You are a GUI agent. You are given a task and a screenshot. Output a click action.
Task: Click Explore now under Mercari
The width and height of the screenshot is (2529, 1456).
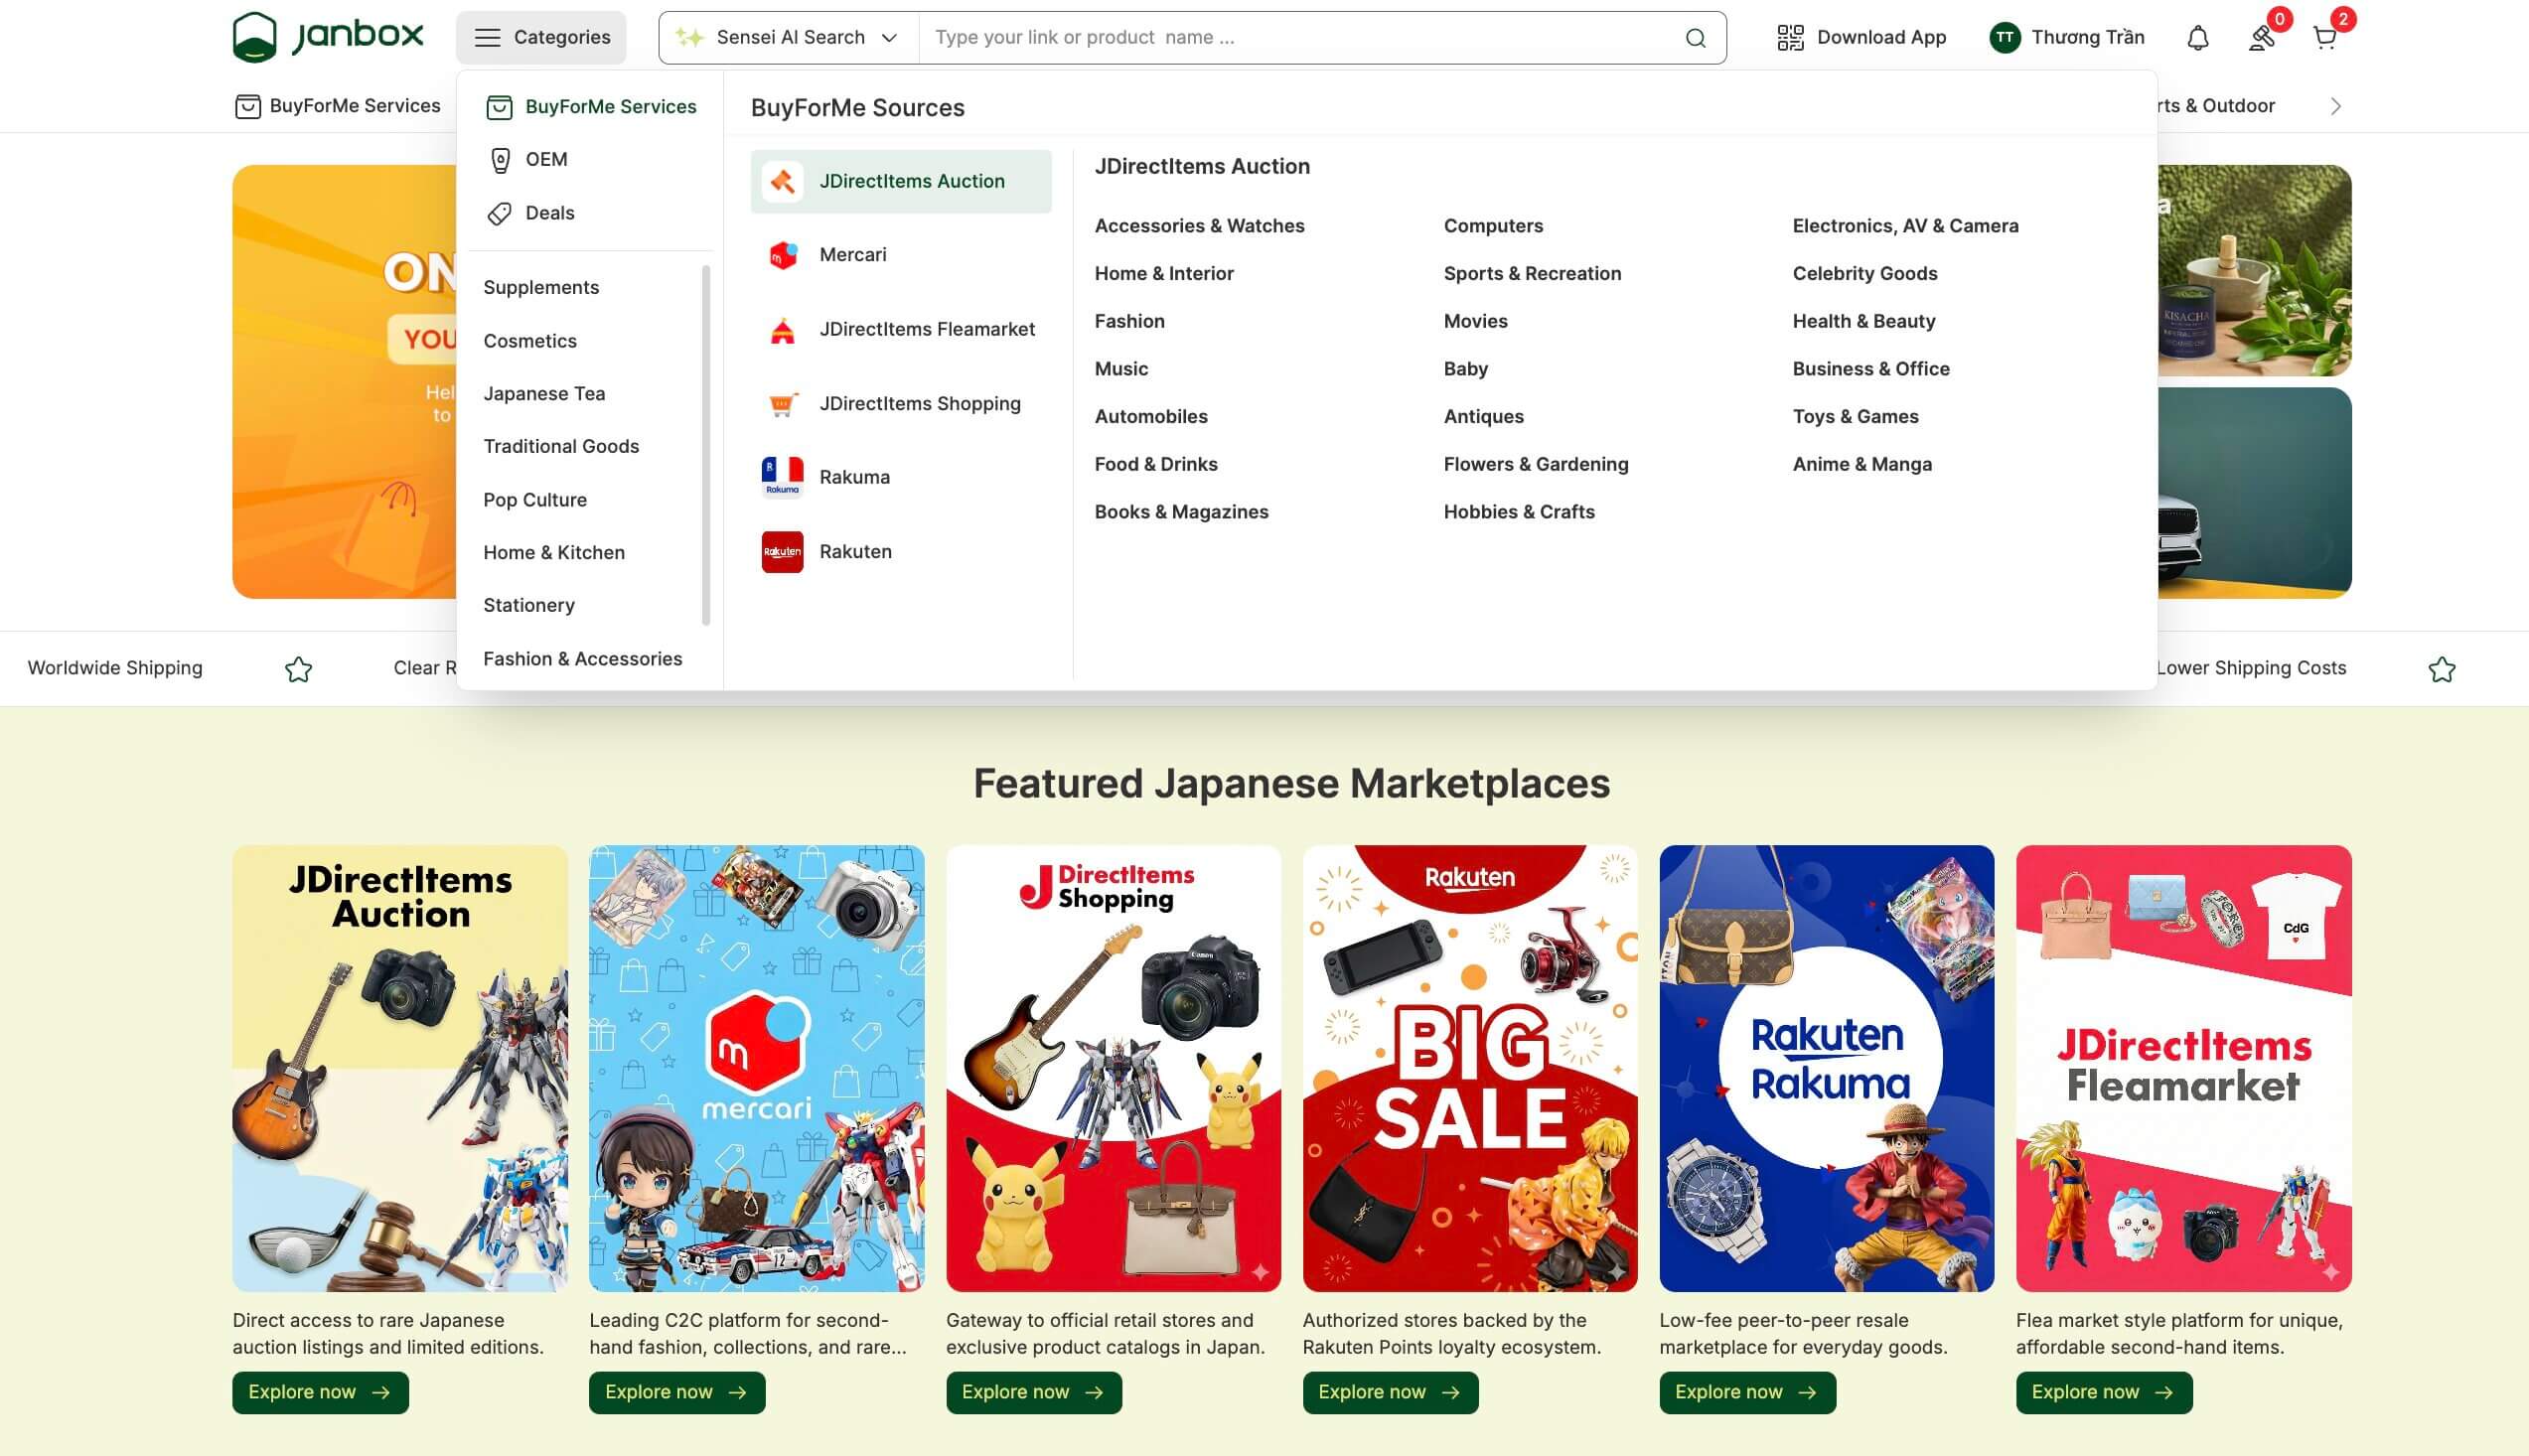(x=677, y=1393)
